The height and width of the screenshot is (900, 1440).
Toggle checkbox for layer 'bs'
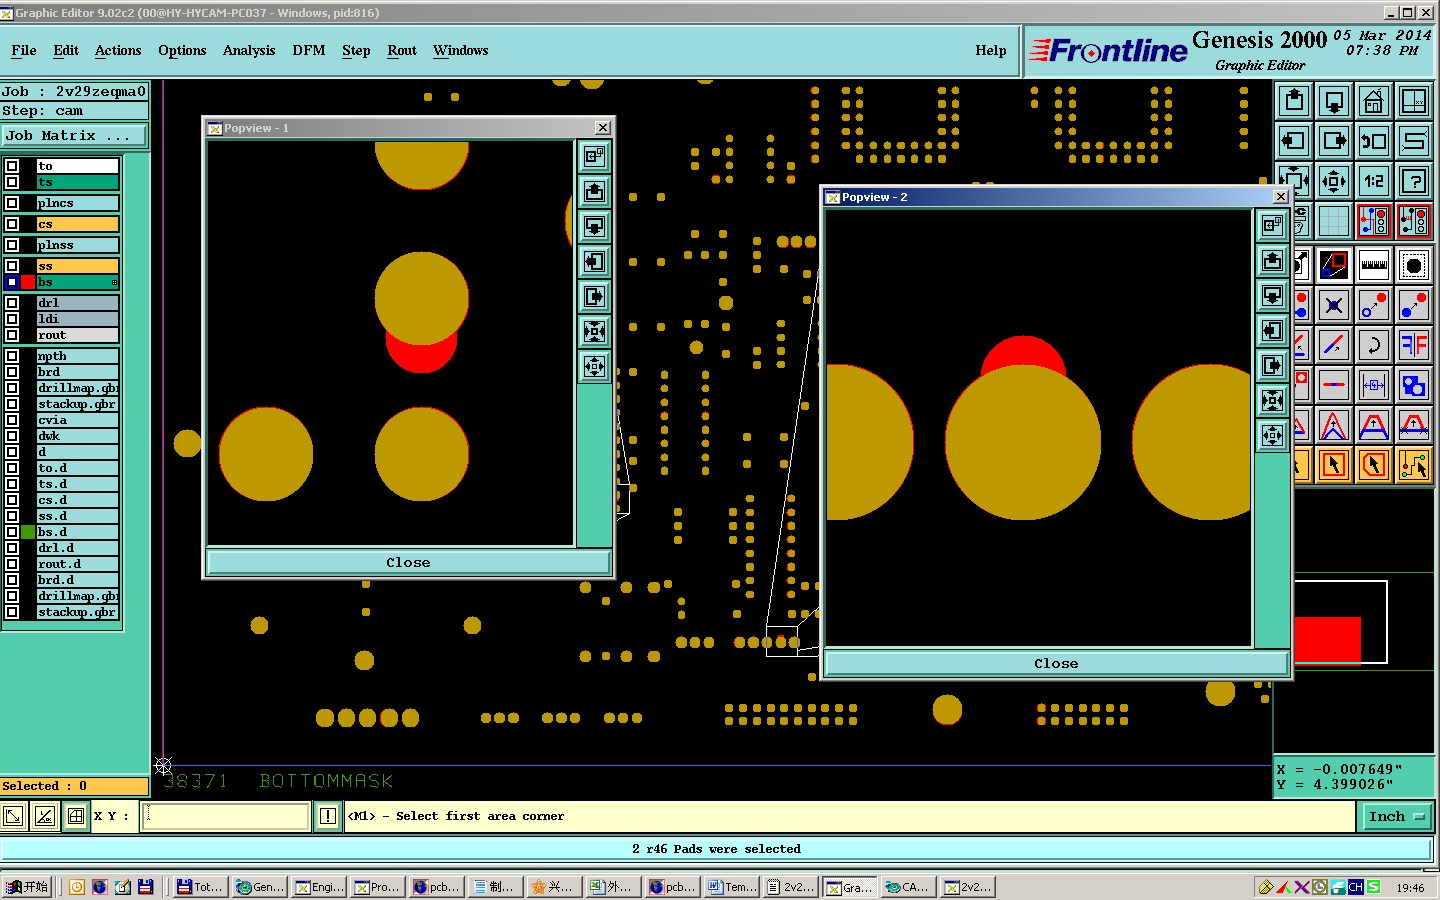pos(12,282)
